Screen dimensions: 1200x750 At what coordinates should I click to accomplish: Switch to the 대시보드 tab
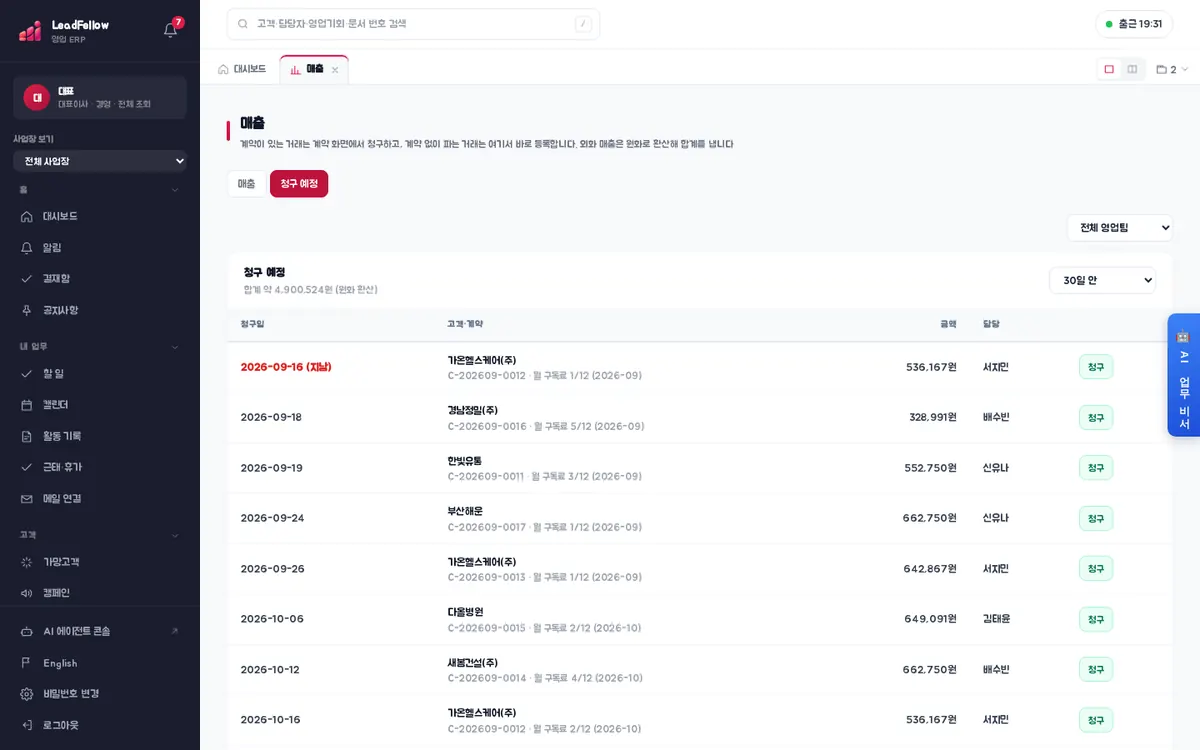242,69
